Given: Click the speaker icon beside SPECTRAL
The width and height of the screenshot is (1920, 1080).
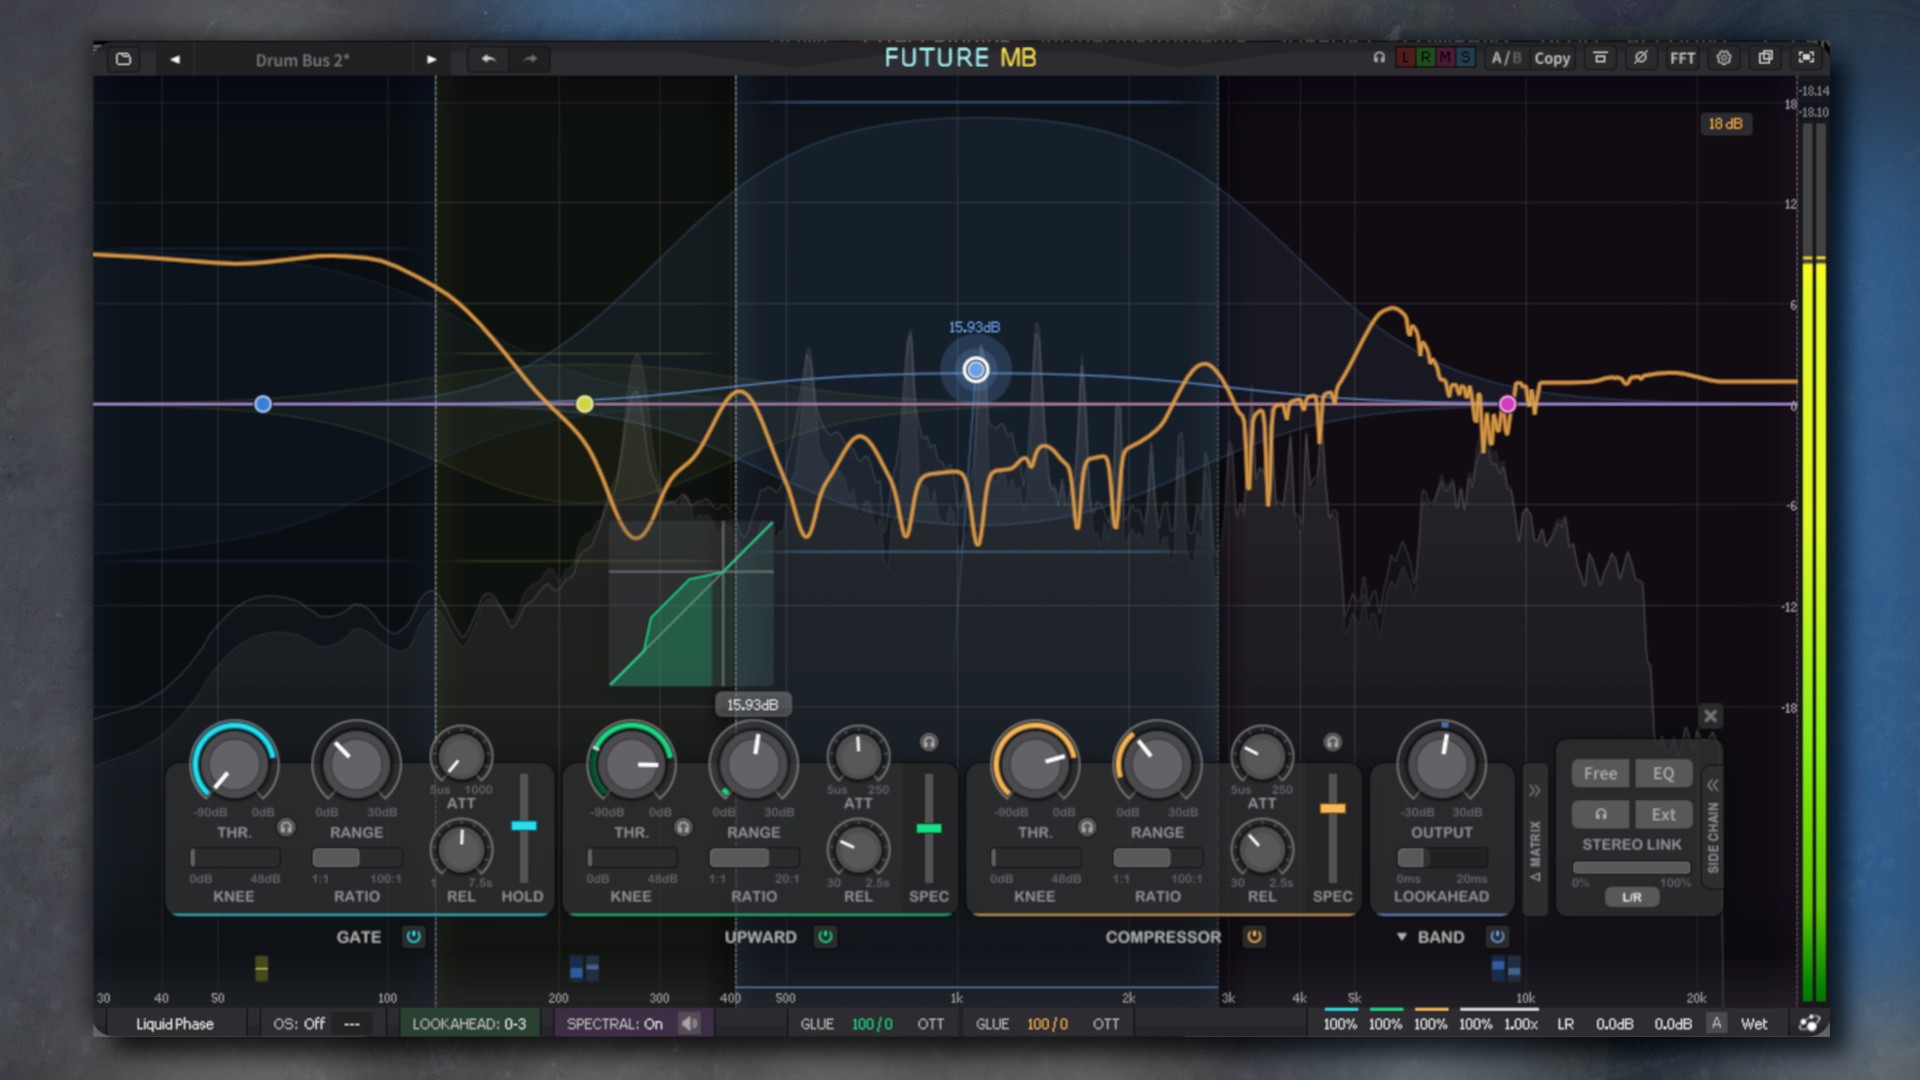Looking at the screenshot, I should (690, 1024).
